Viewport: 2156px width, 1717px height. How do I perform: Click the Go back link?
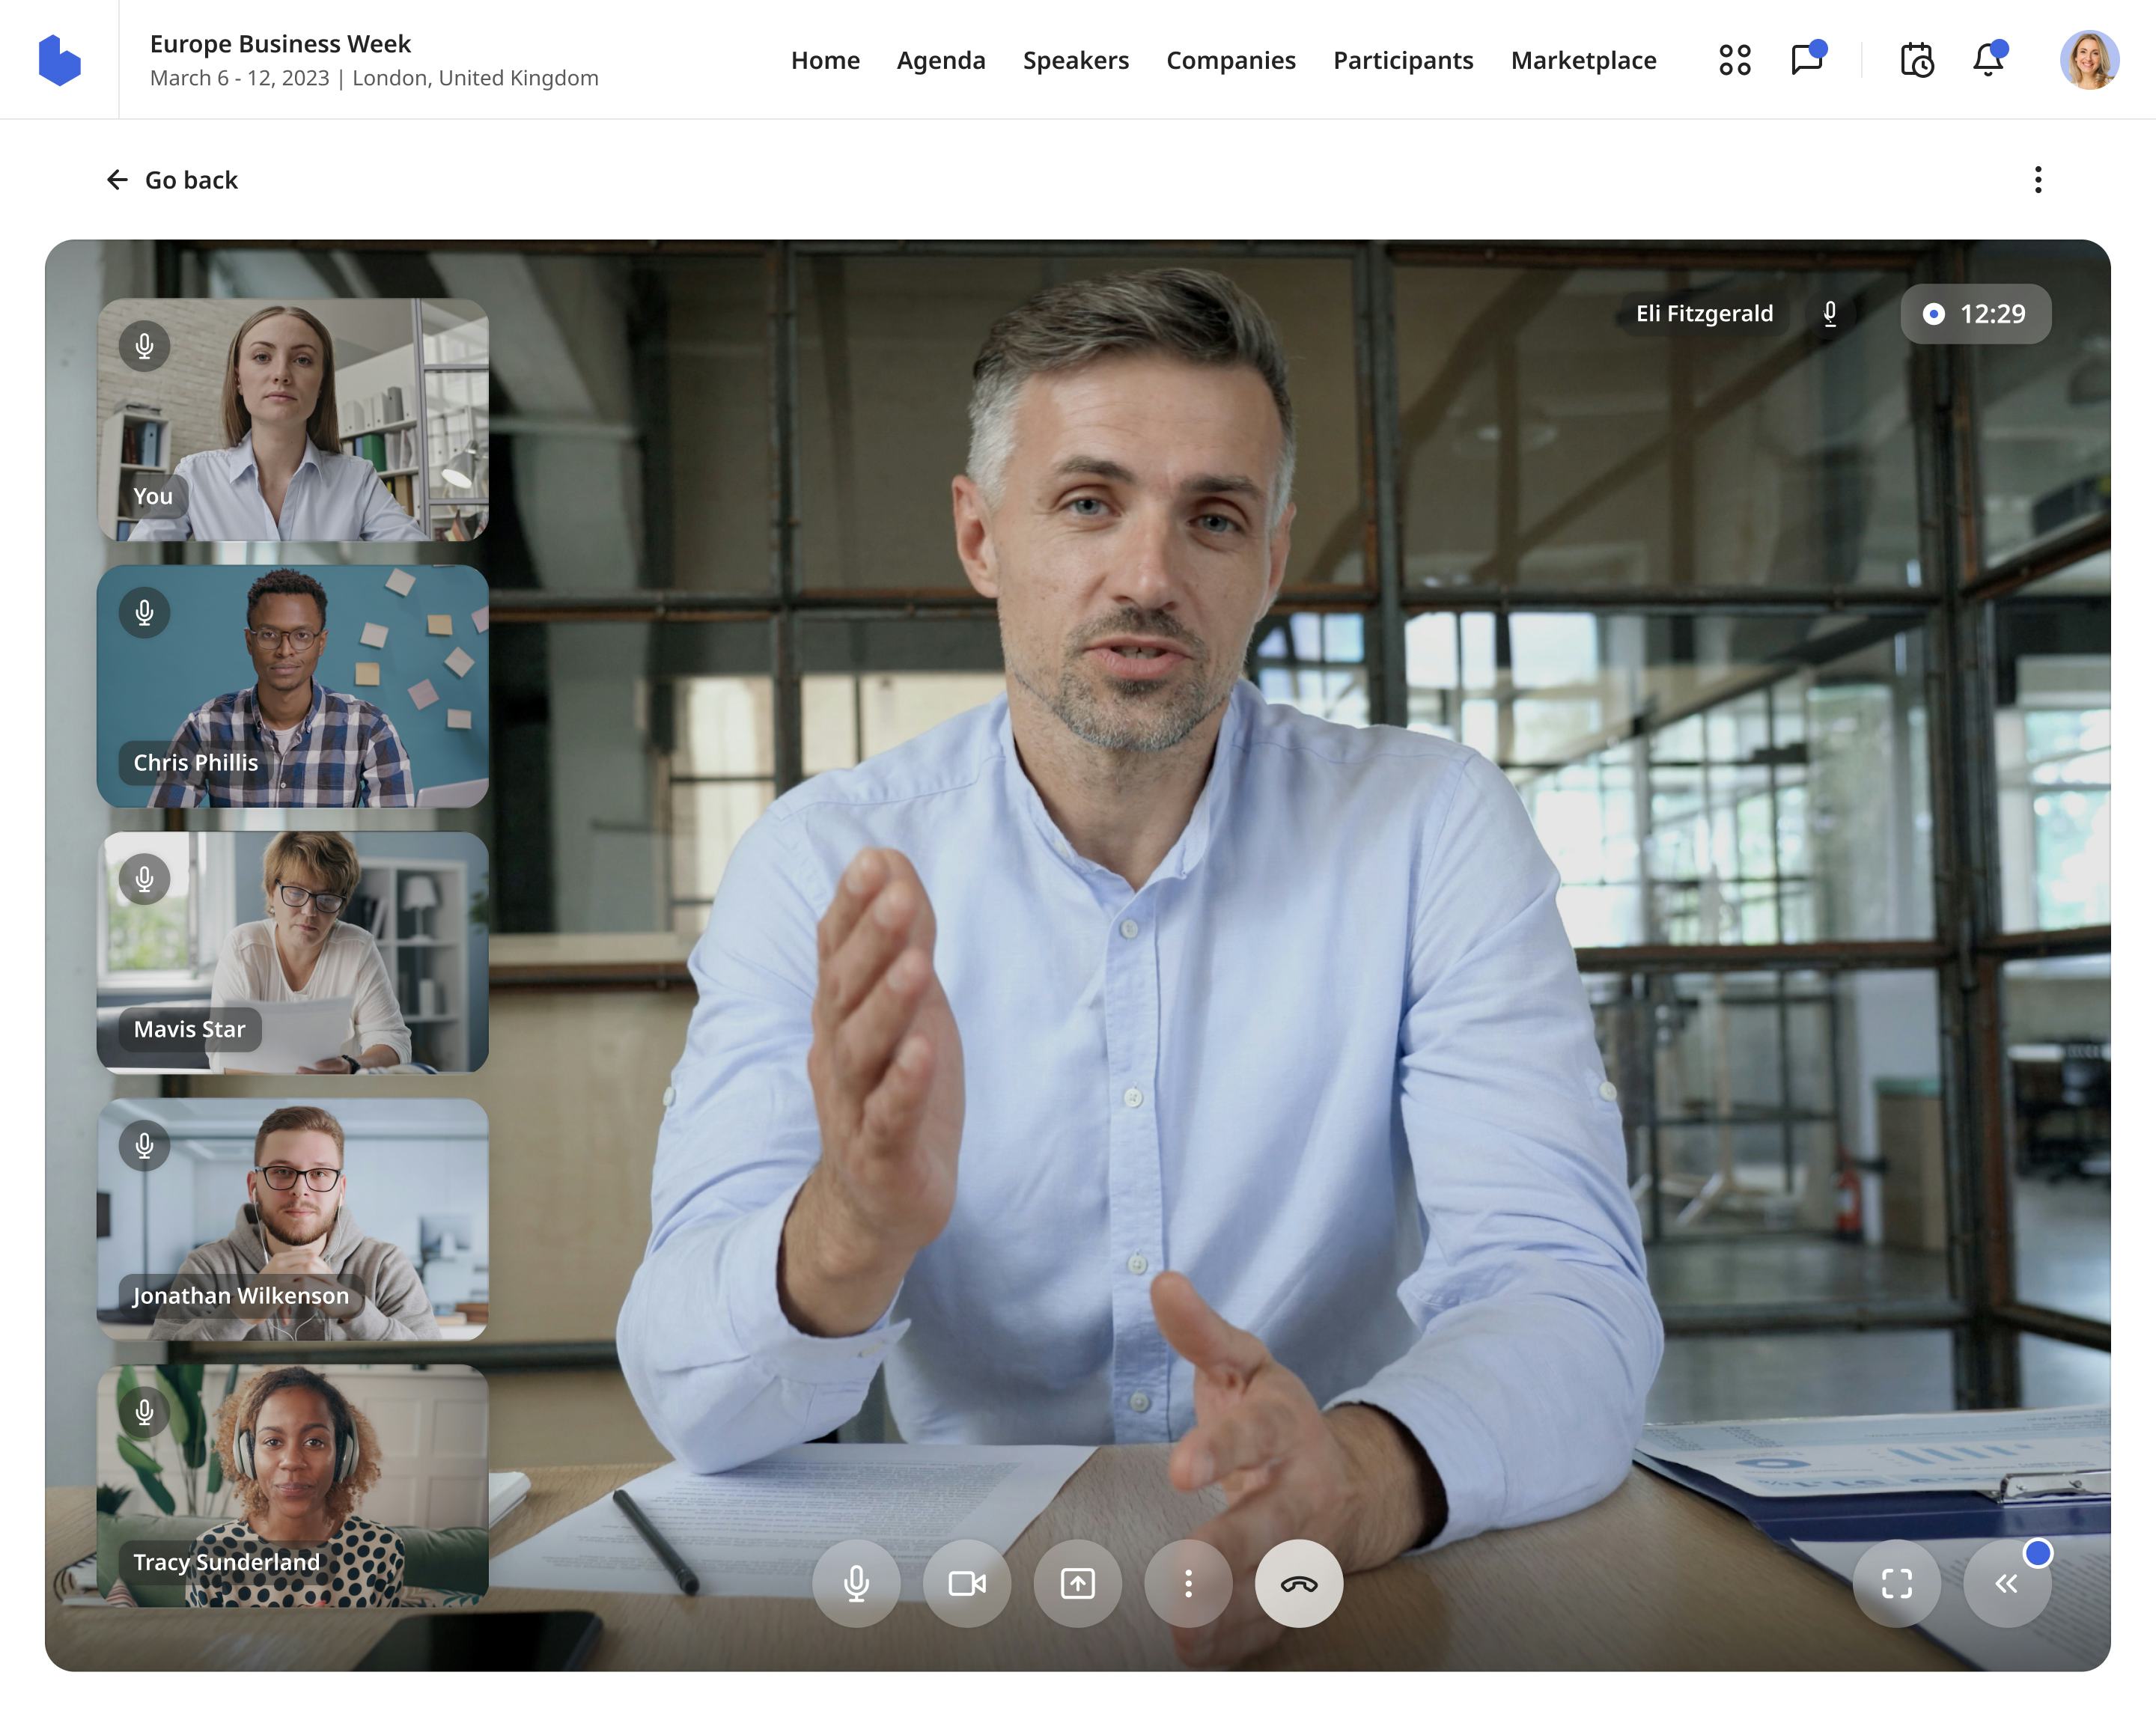(x=173, y=180)
